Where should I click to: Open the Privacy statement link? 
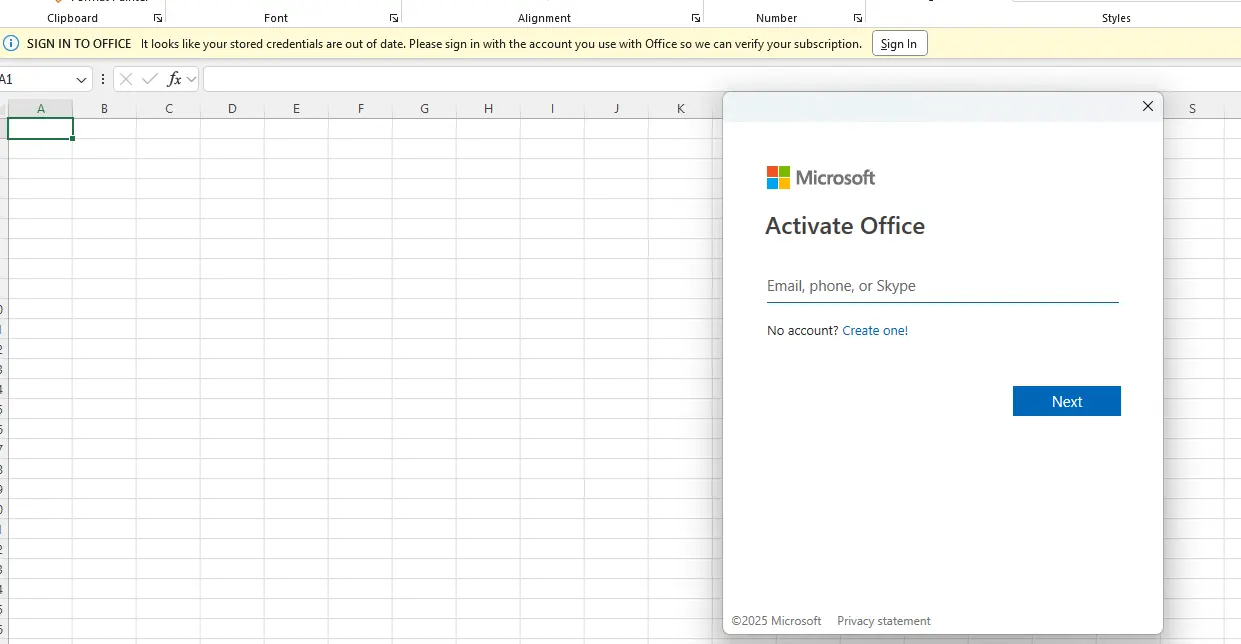[884, 621]
